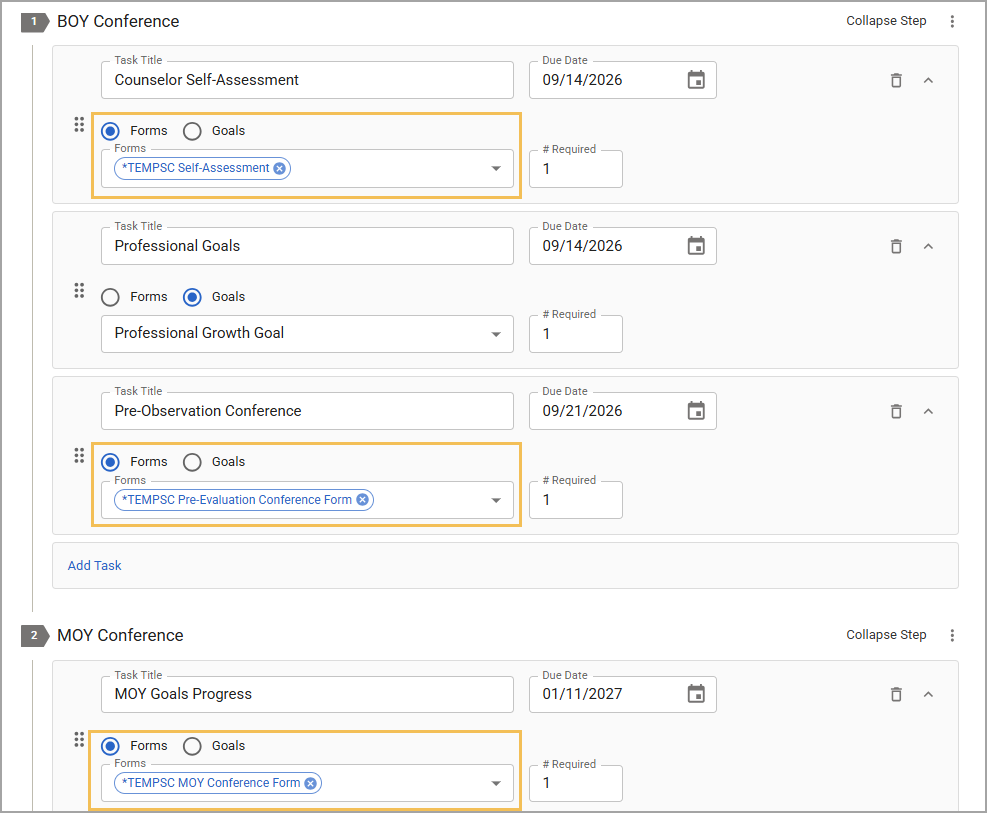Screen dimensions: 987x813
Task: Edit # Required field for Professional Goals
Action: pos(576,334)
